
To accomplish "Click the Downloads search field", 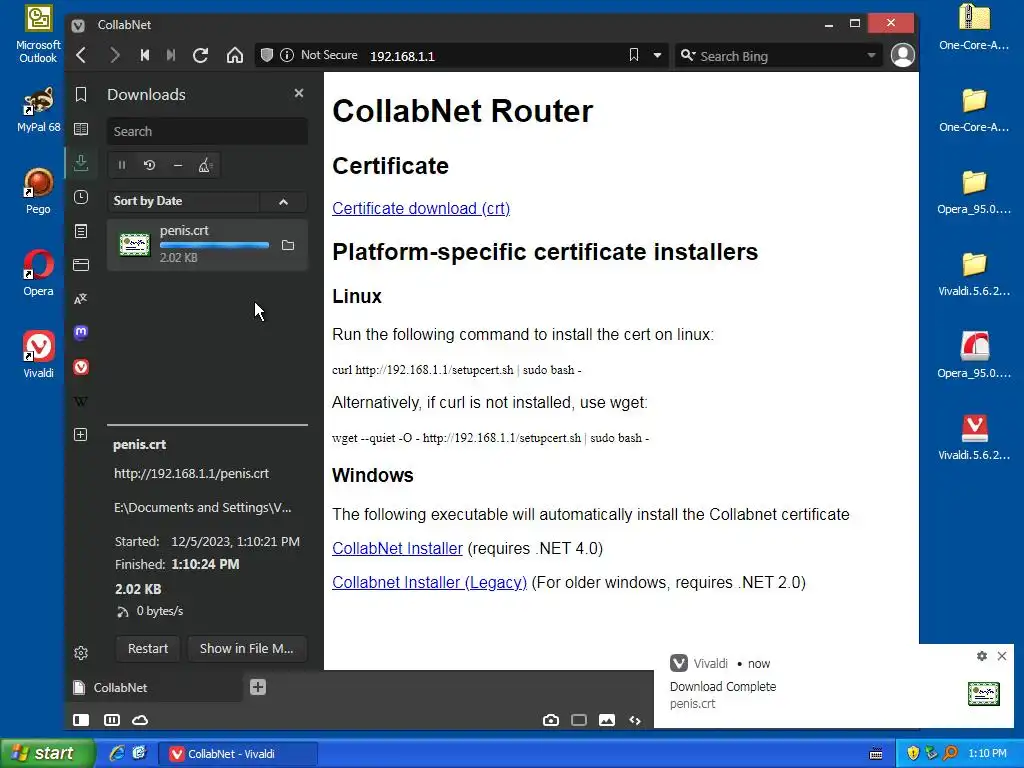I will click(207, 131).
